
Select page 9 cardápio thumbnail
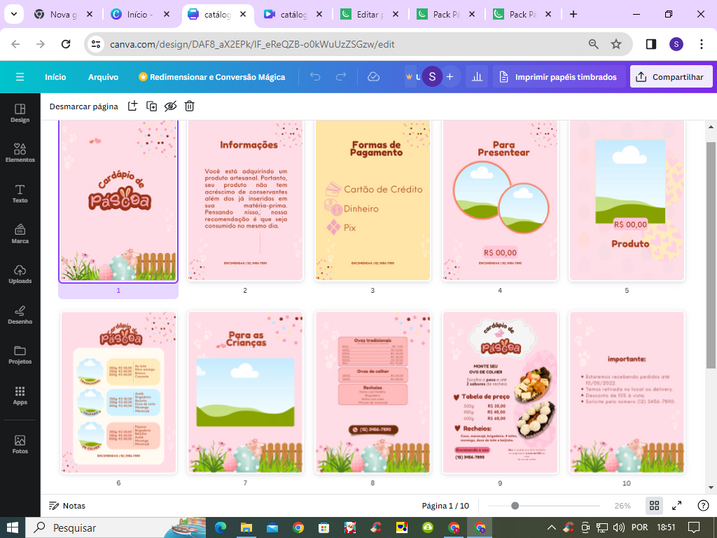(x=499, y=392)
